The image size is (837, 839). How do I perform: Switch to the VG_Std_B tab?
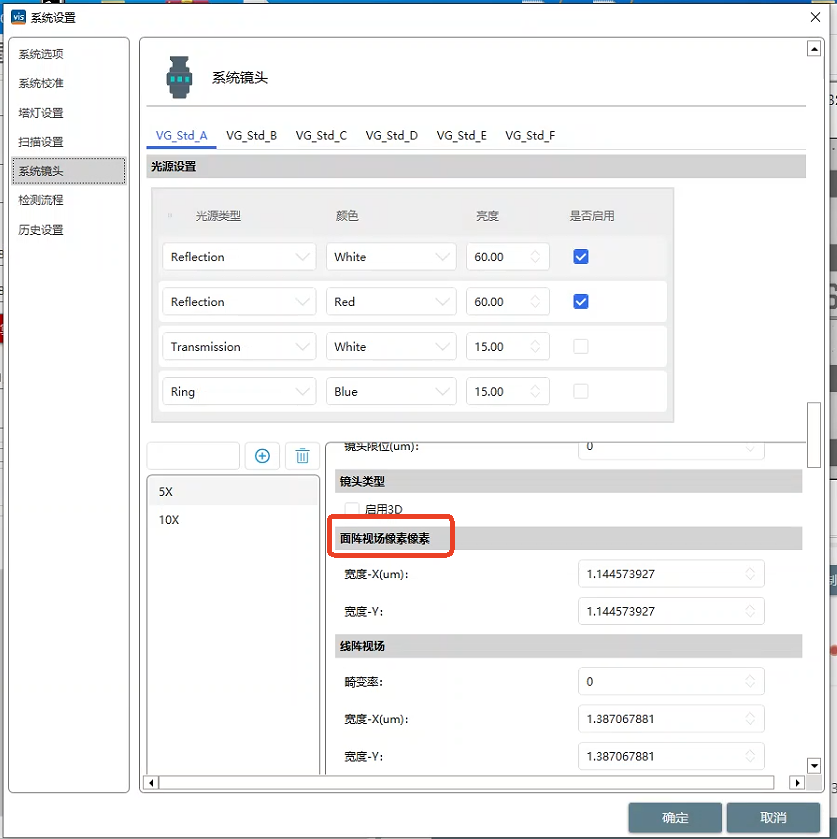[x=251, y=135]
